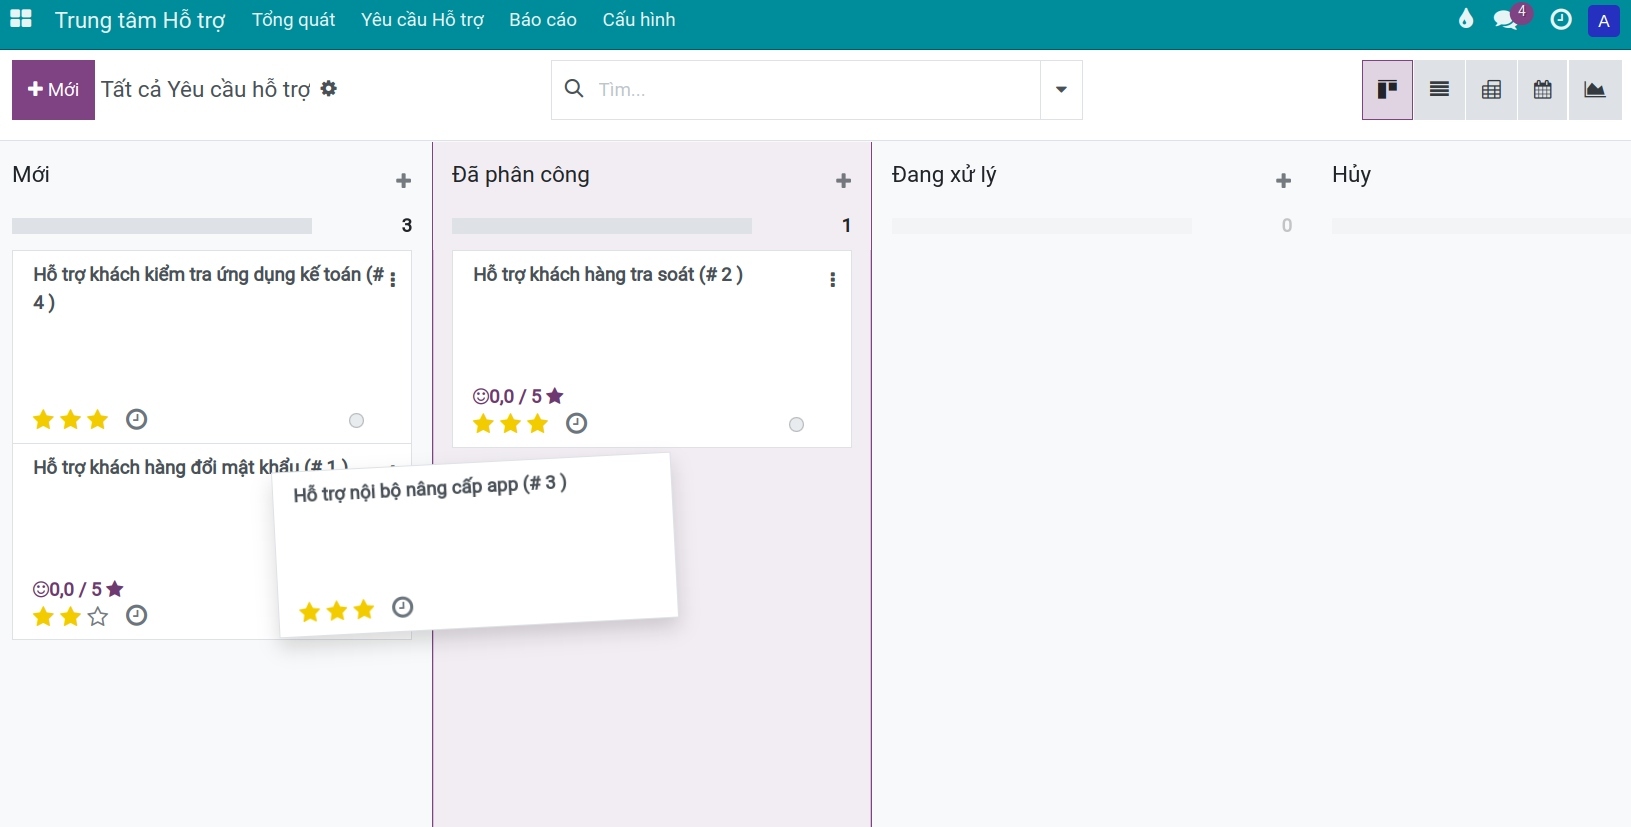This screenshot has height=827, width=1631.
Task: Open activity clock on ticket #4
Action: pyautogui.click(x=137, y=419)
